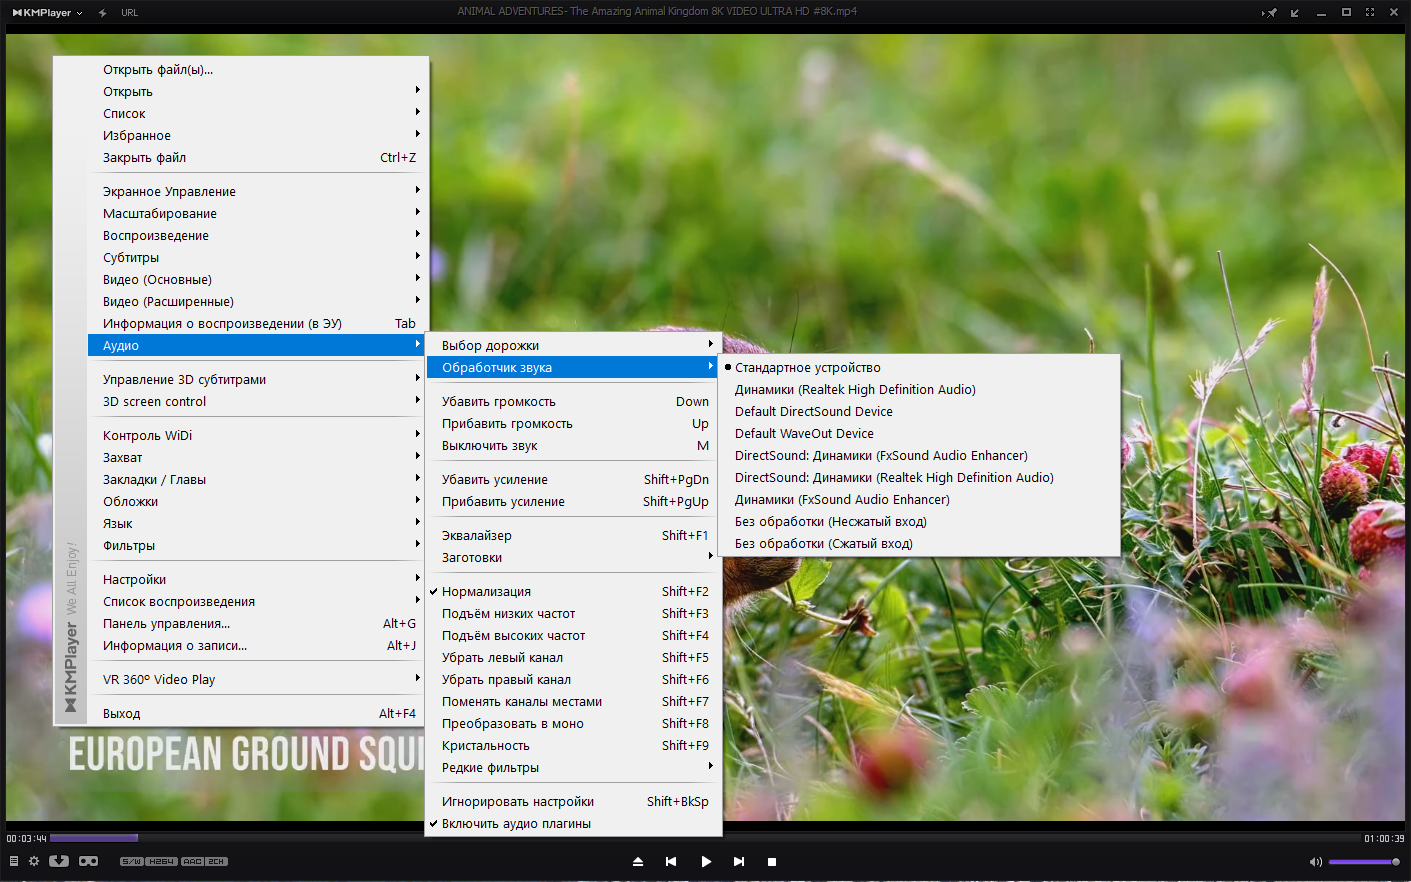This screenshot has height=882, width=1411.
Task: Select Эквалайзер menu entry
Action: tap(574, 535)
